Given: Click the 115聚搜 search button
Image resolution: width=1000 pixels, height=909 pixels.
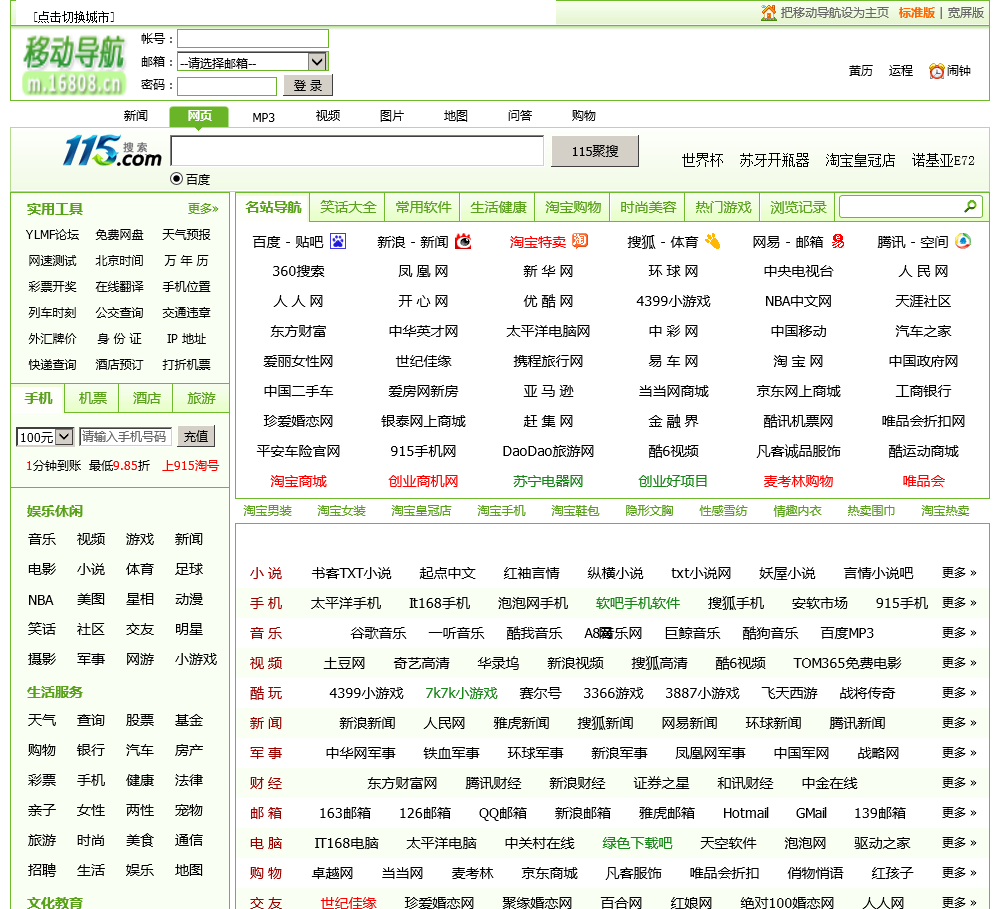Looking at the screenshot, I should tap(595, 151).
